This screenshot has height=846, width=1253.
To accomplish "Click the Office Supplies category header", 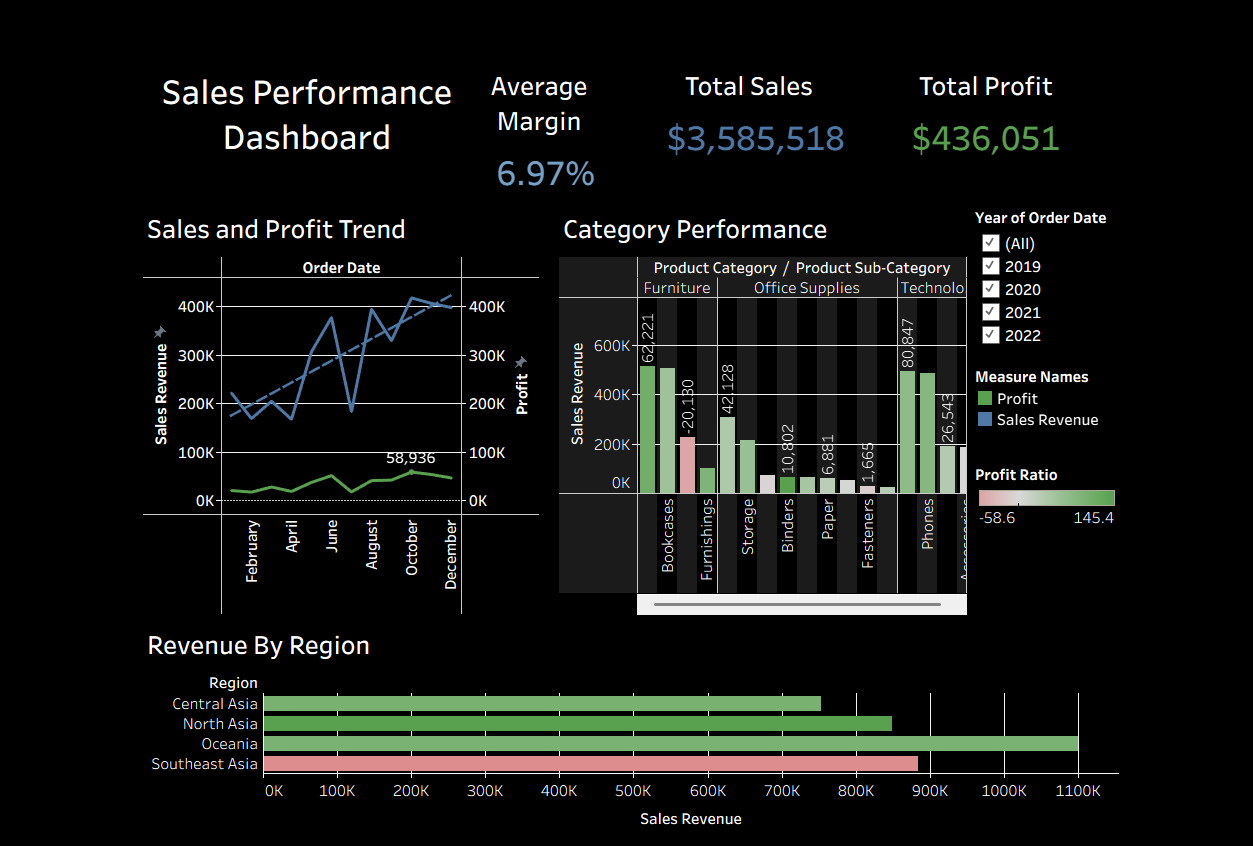I will [807, 288].
